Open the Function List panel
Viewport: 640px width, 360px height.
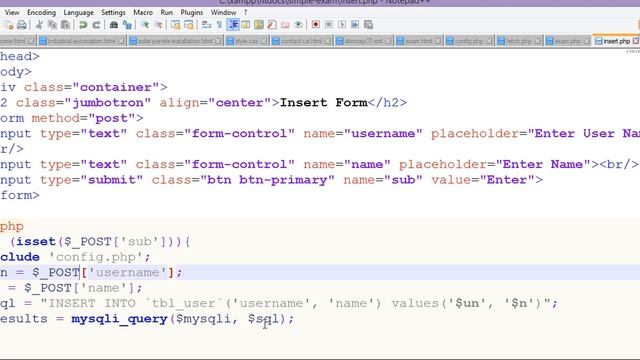tap(272, 25)
